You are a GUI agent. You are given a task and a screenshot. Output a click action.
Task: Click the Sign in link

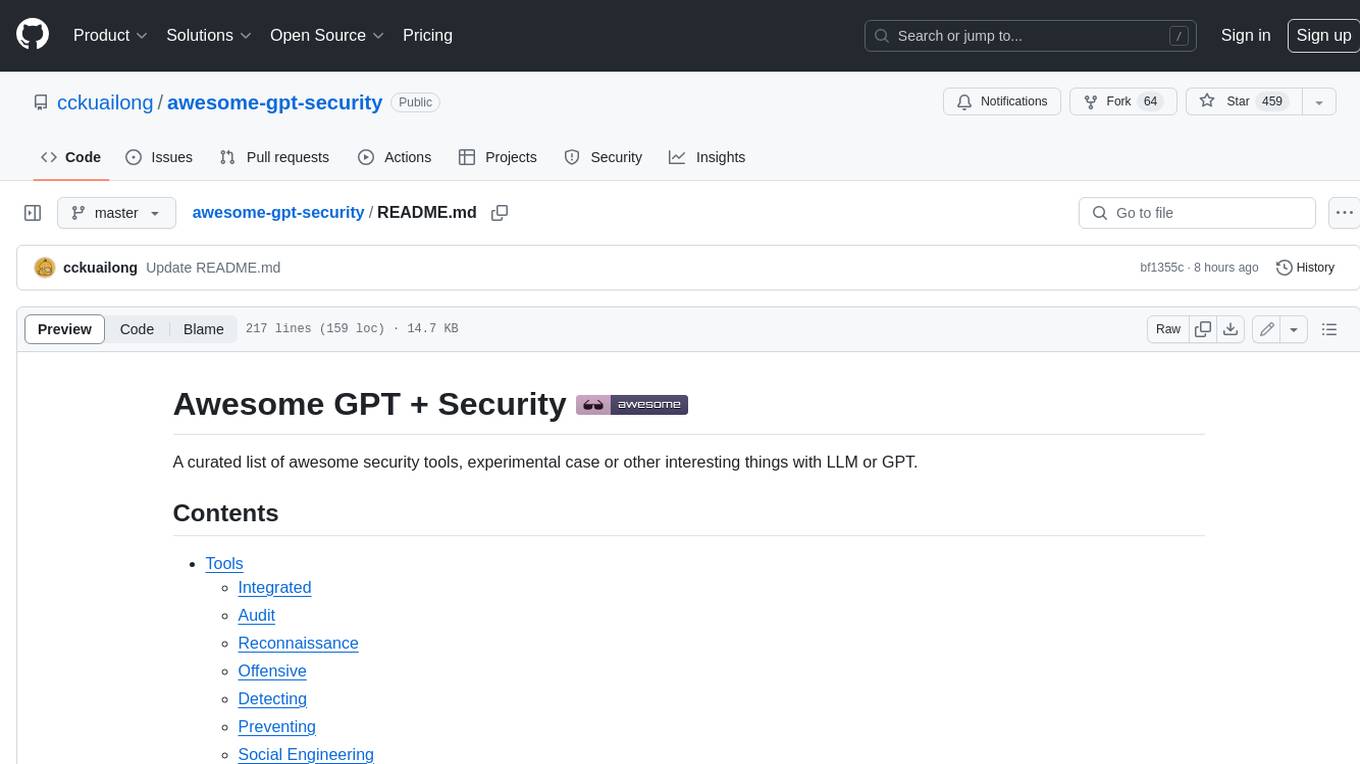(x=1245, y=35)
